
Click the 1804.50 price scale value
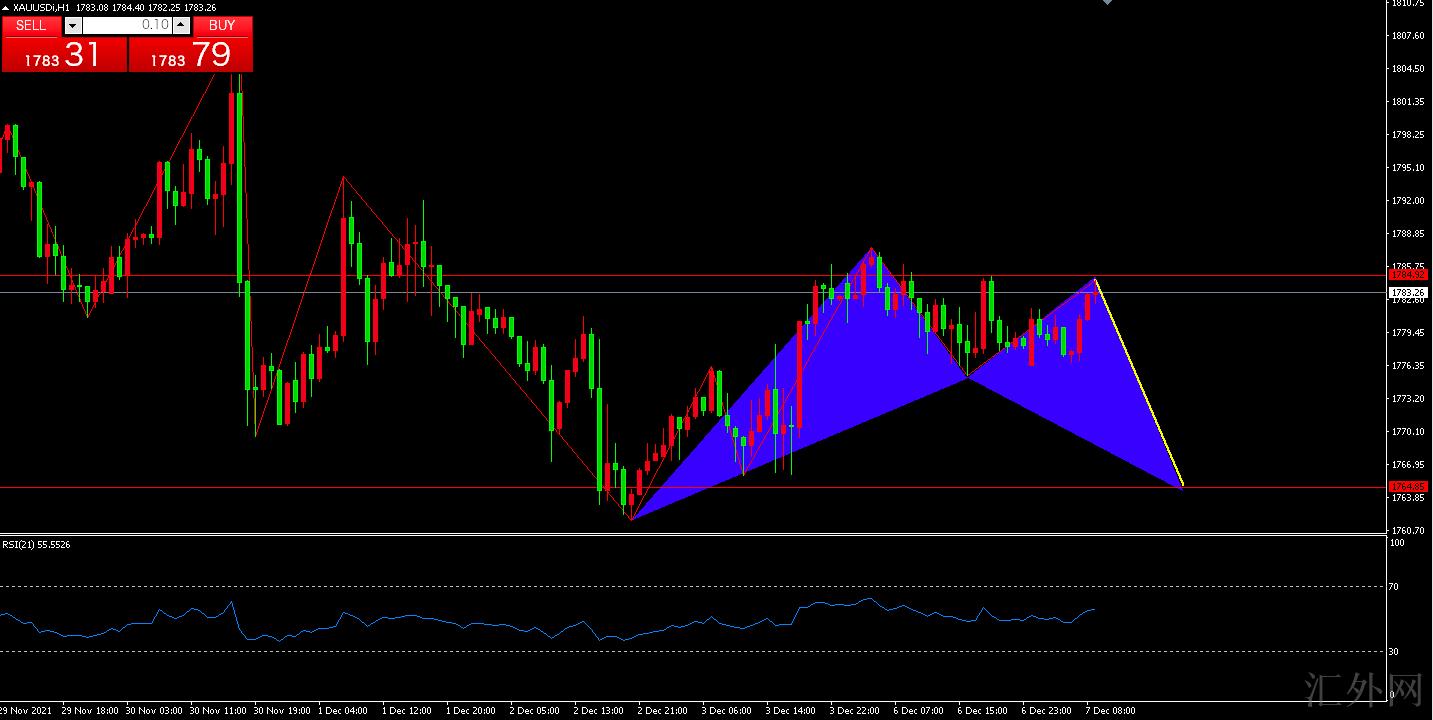1408,69
